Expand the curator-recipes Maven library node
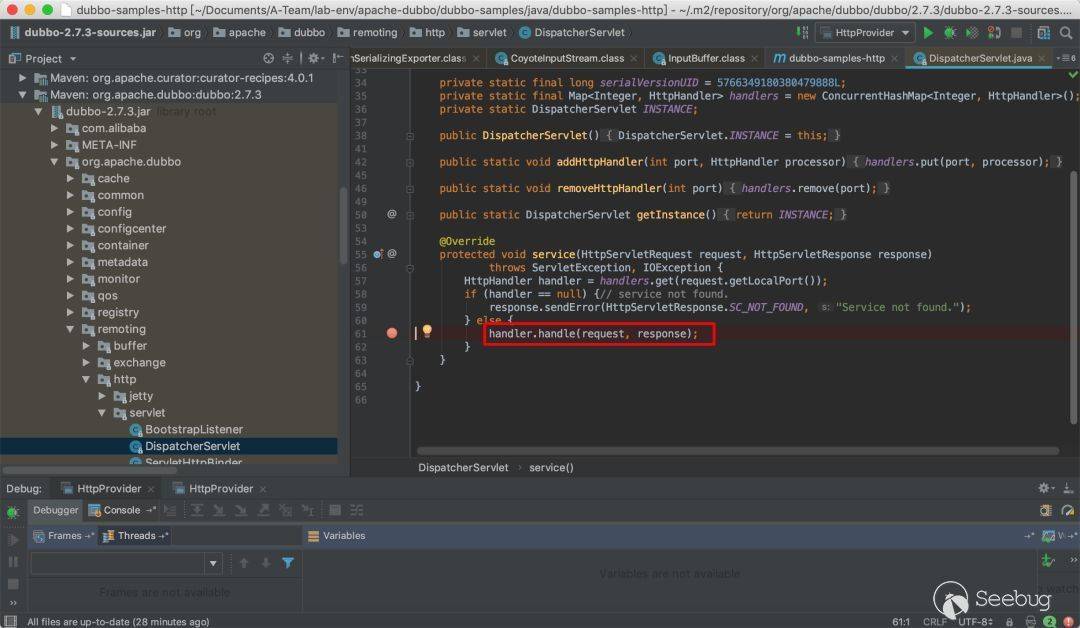 coord(23,78)
